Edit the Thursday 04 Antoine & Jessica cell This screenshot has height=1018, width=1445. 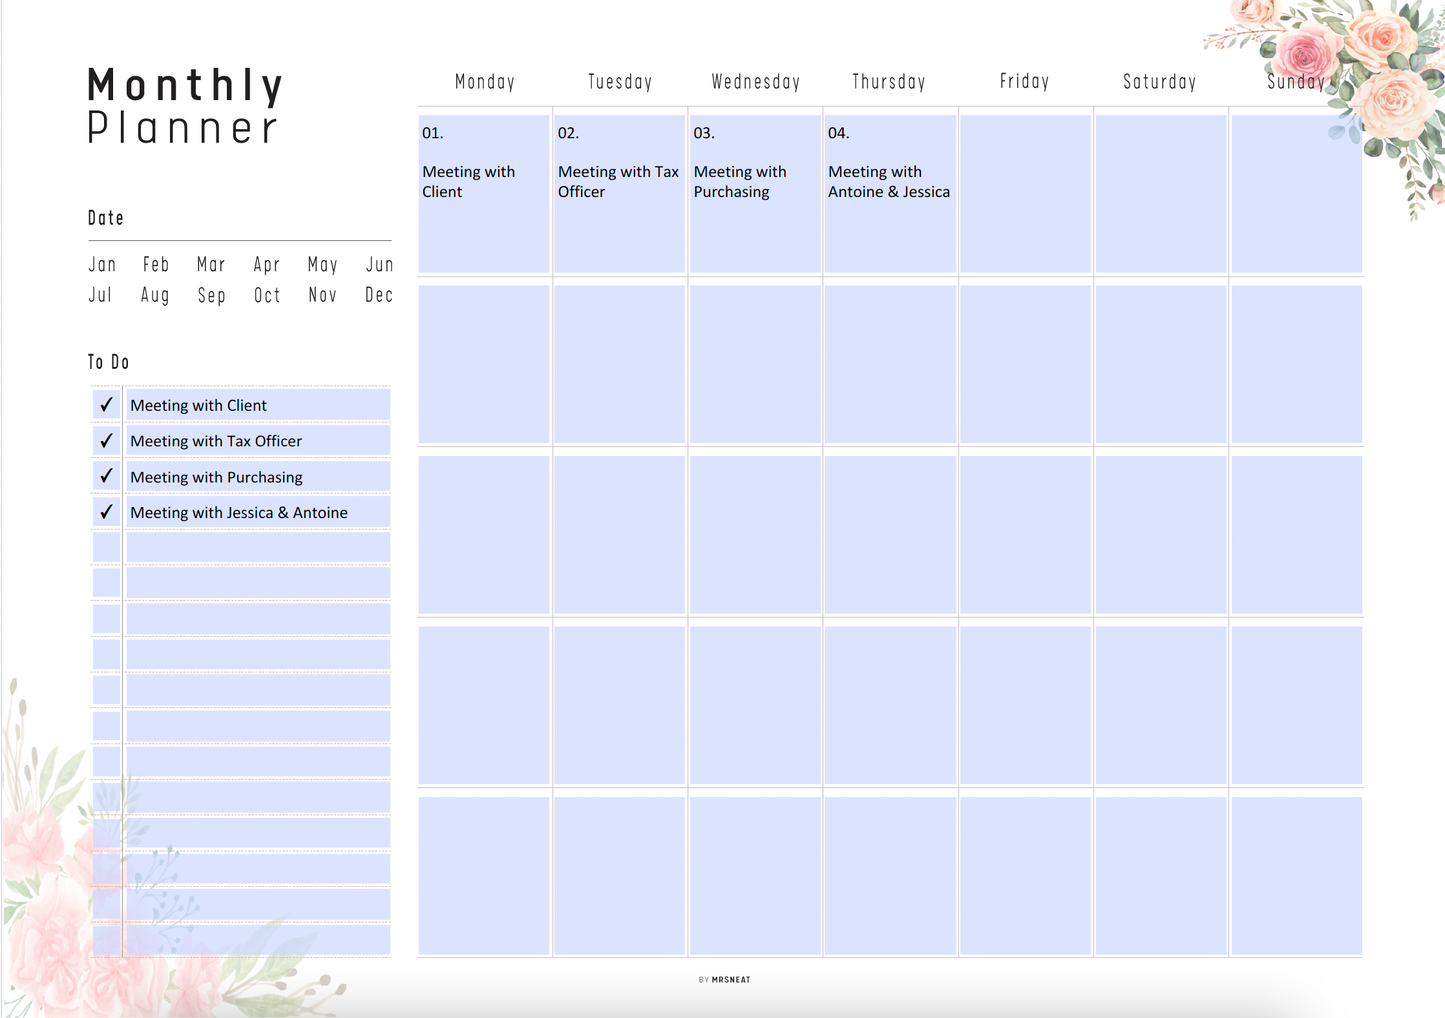tap(890, 193)
